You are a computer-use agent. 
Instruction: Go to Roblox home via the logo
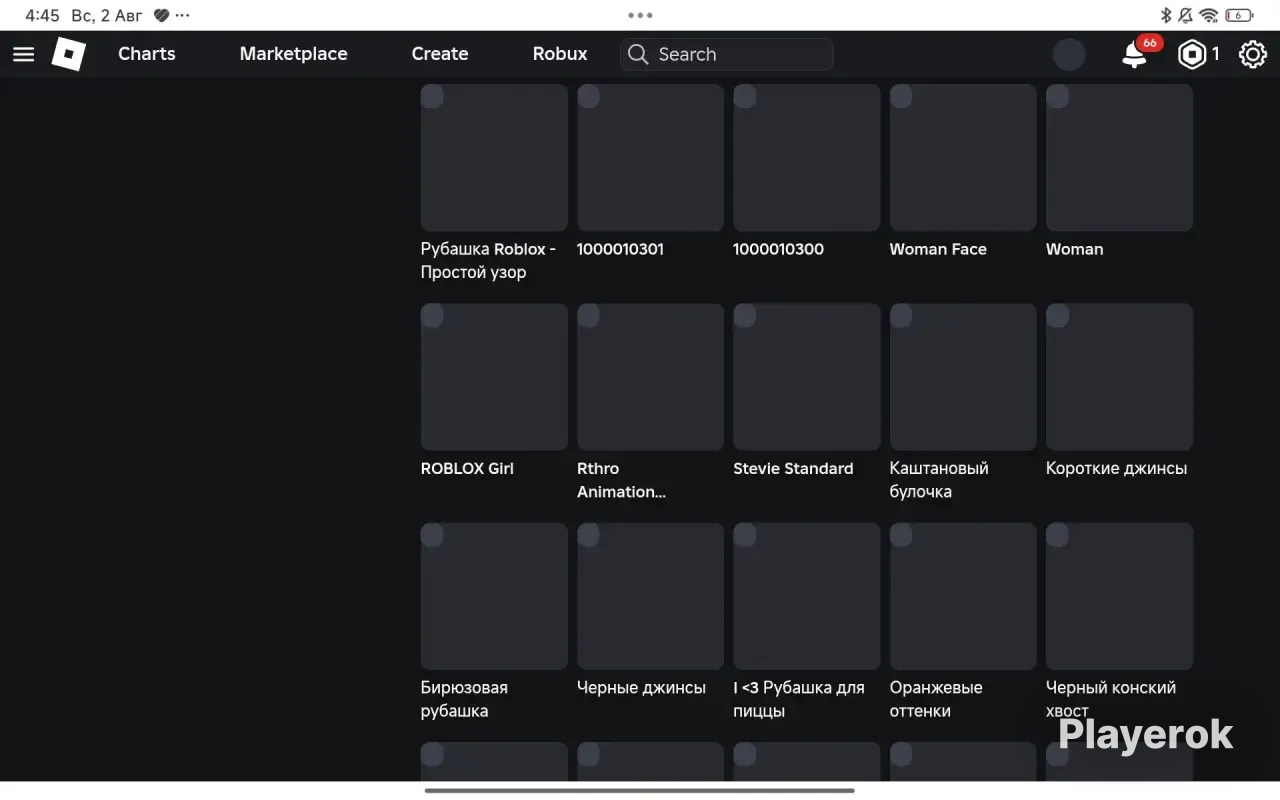(69, 54)
